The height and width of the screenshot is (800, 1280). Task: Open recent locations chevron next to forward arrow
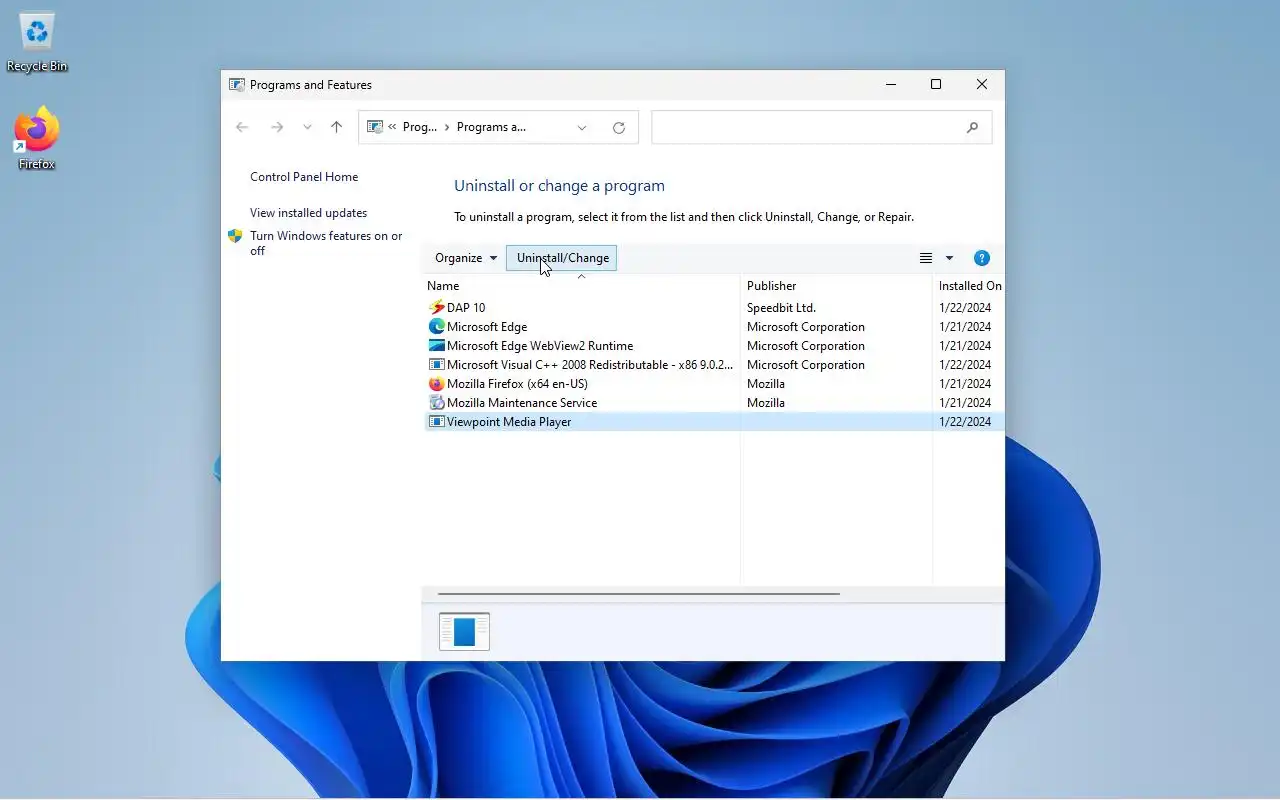pyautogui.click(x=307, y=127)
